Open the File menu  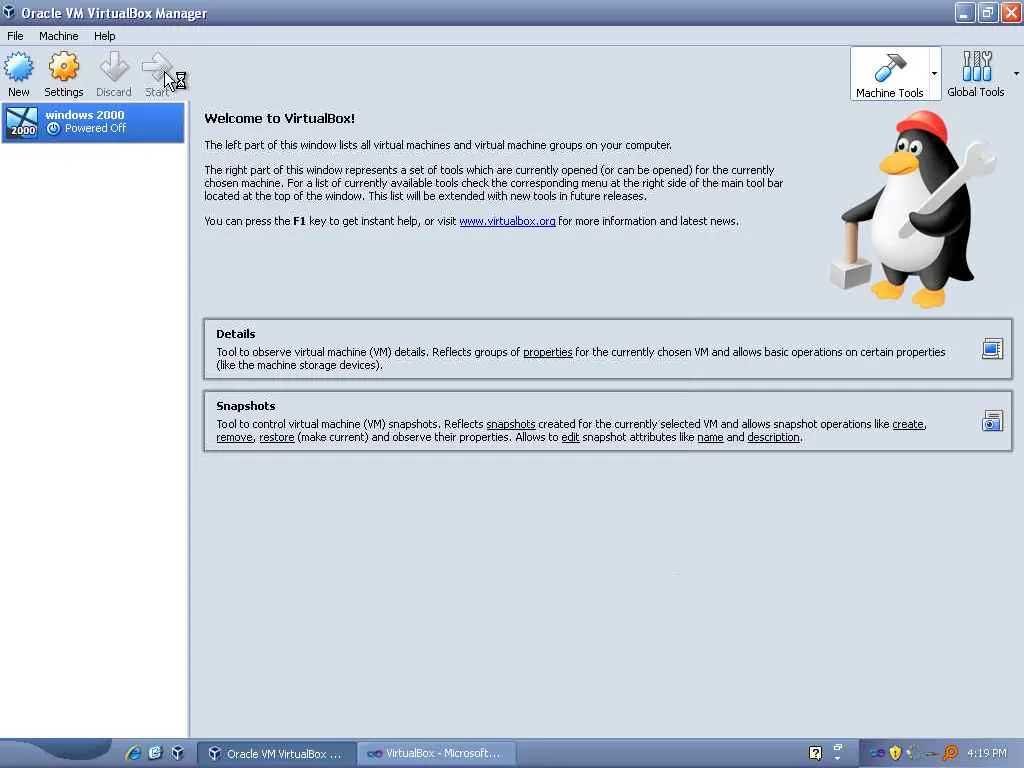[15, 36]
